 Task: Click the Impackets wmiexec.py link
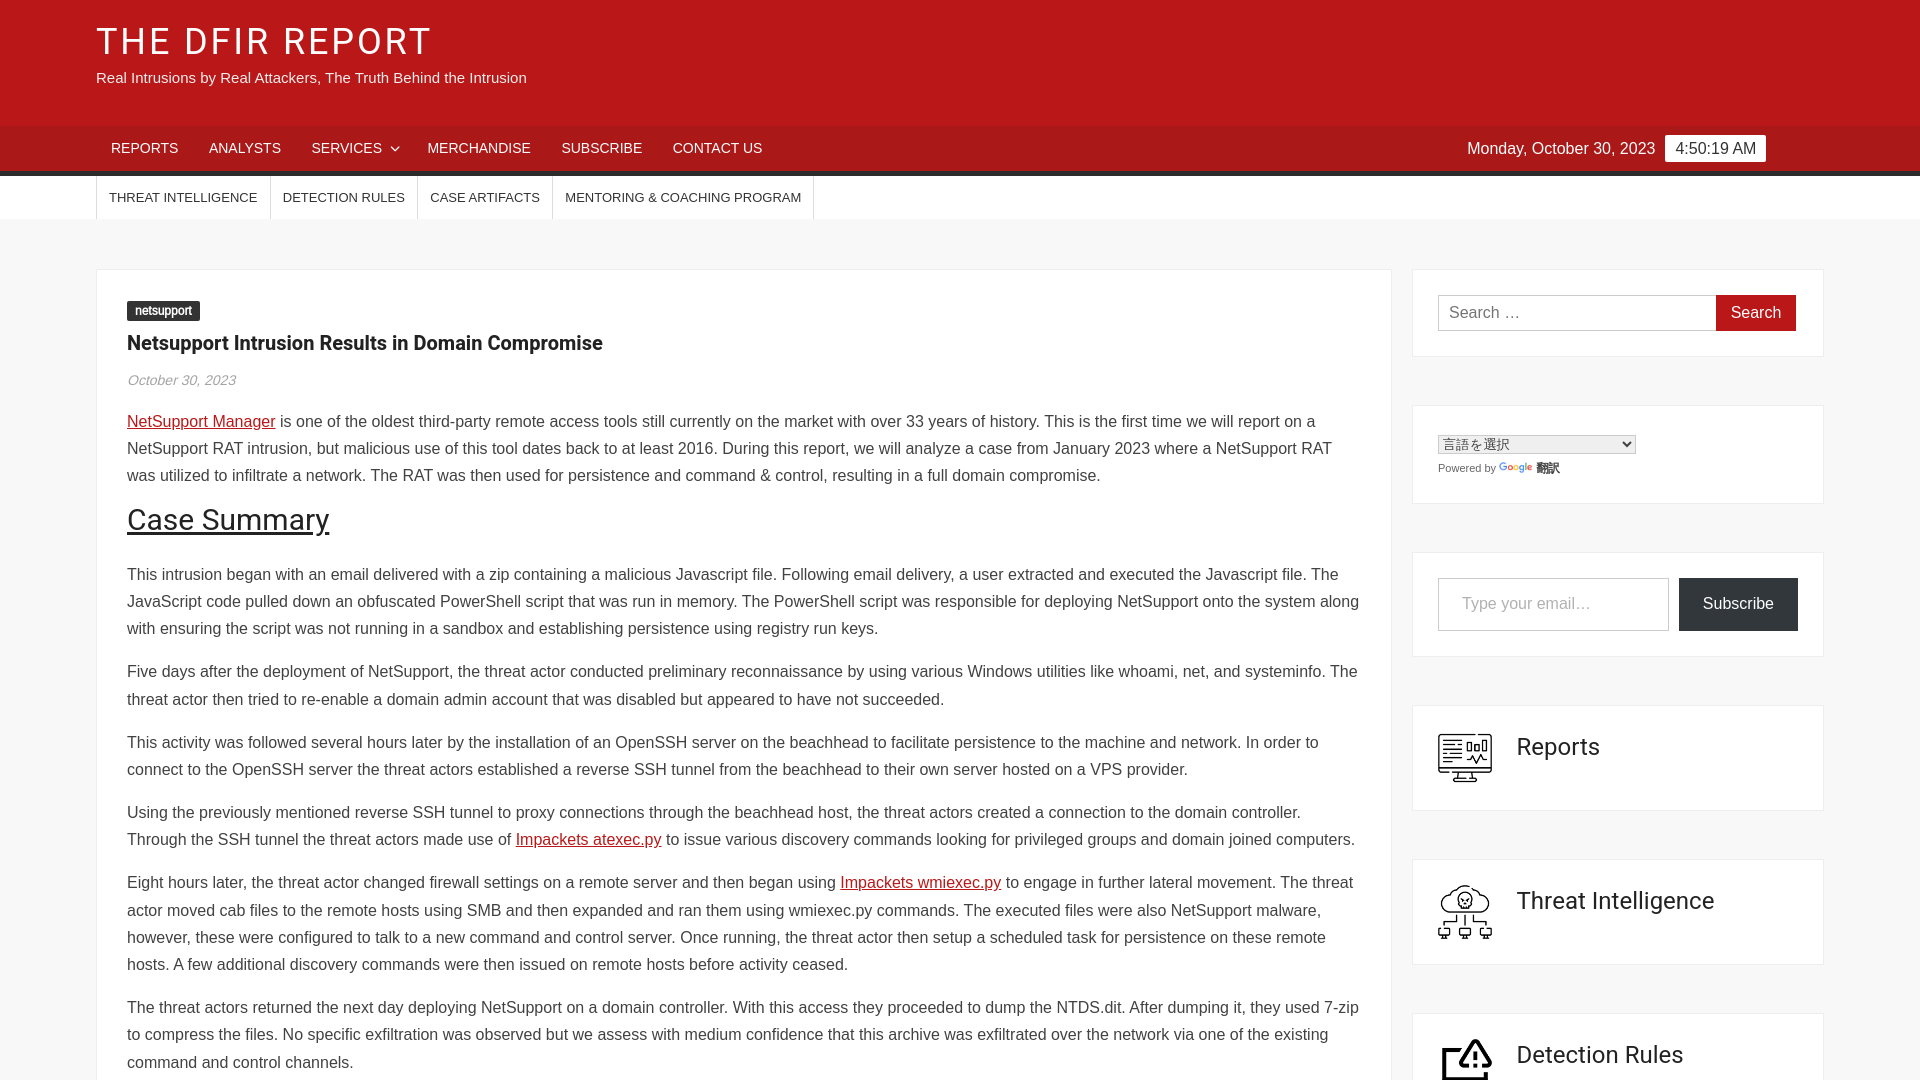coord(920,882)
